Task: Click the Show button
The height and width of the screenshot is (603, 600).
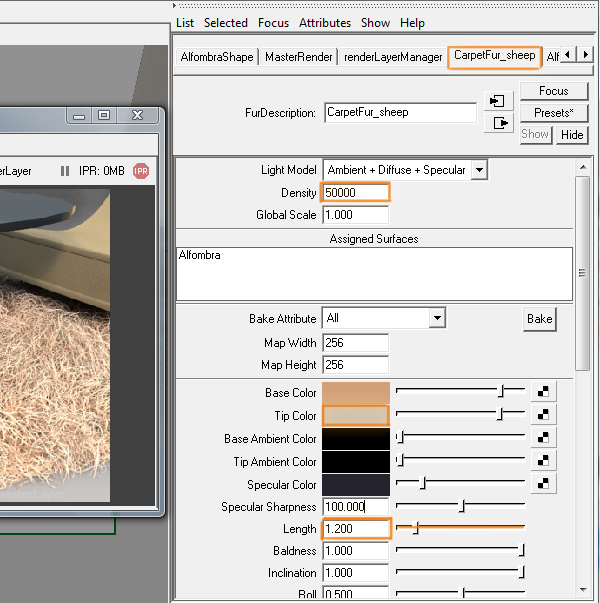Action: [535, 134]
